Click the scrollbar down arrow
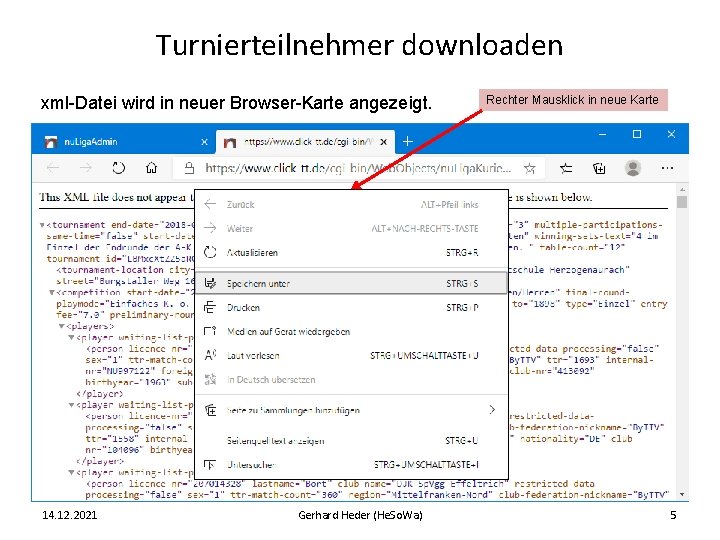720x540 pixels. (x=682, y=495)
